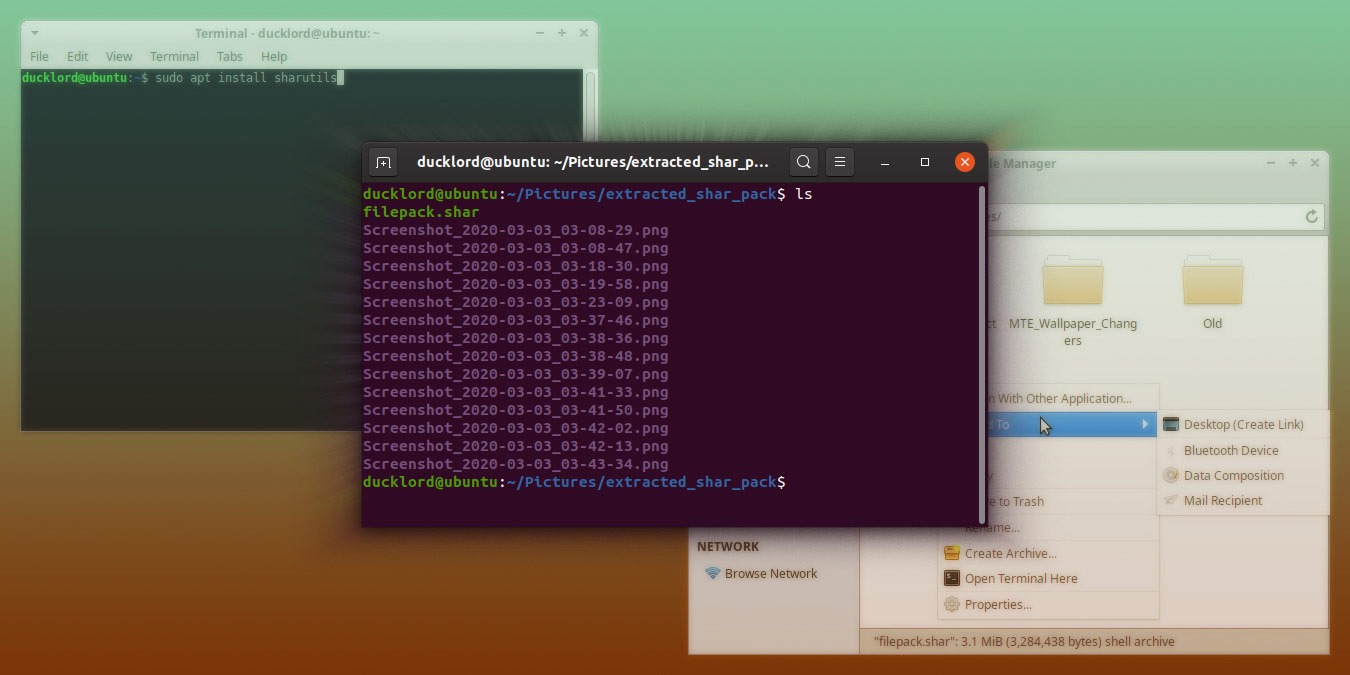The width and height of the screenshot is (1350, 675).
Task: Click the search magnifier icon in terminal header
Action: coord(803,161)
